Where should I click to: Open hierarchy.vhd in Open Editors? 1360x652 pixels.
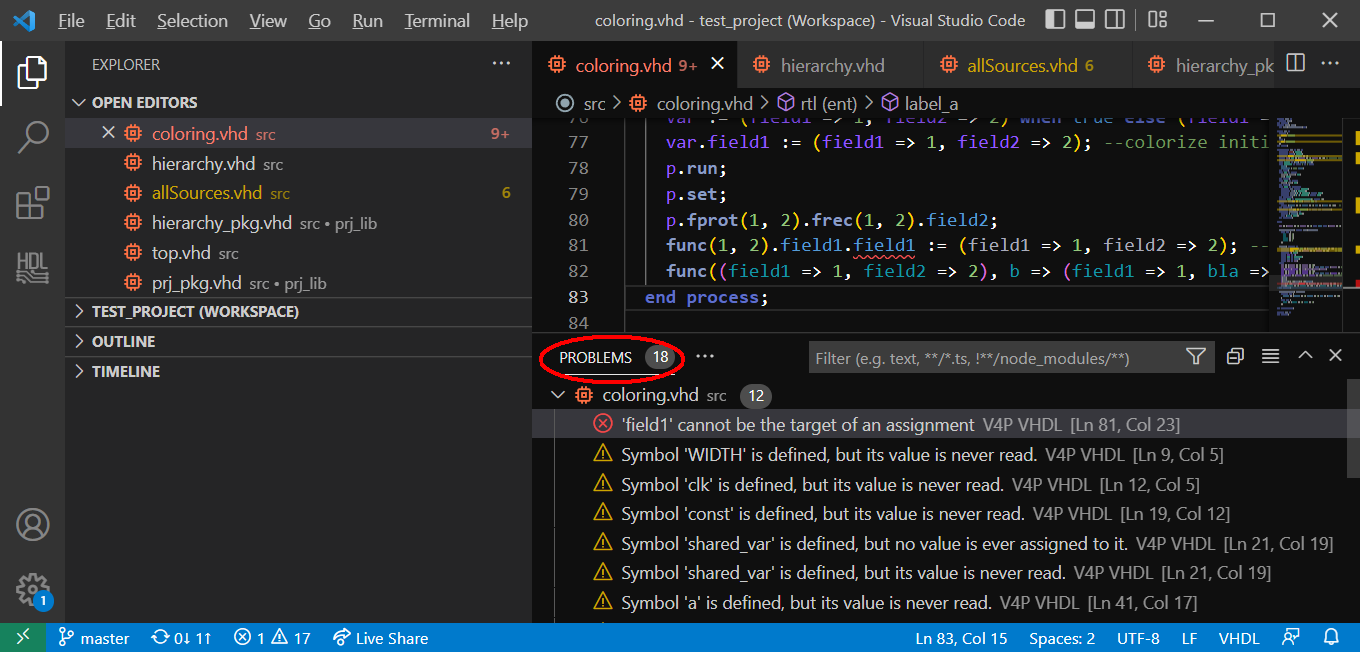pos(299,163)
